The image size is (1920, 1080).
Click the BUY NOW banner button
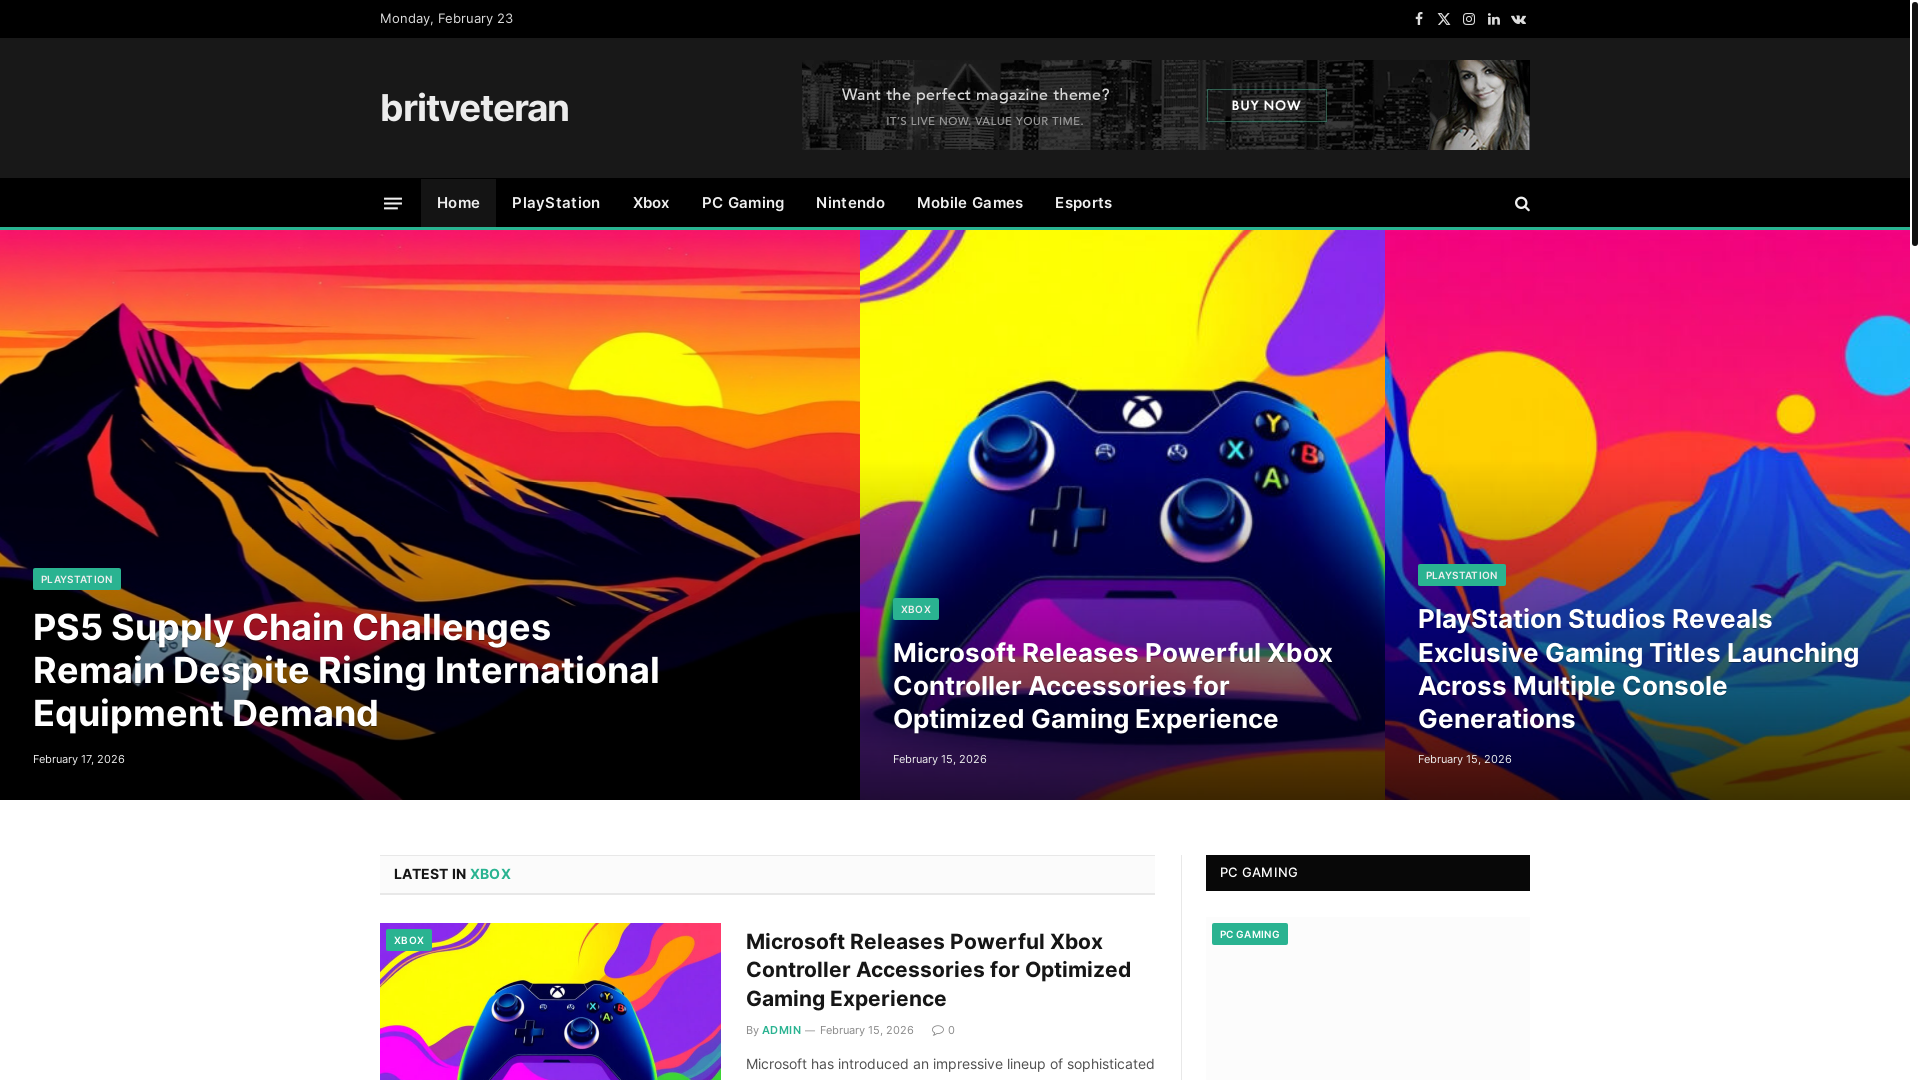click(x=1266, y=105)
